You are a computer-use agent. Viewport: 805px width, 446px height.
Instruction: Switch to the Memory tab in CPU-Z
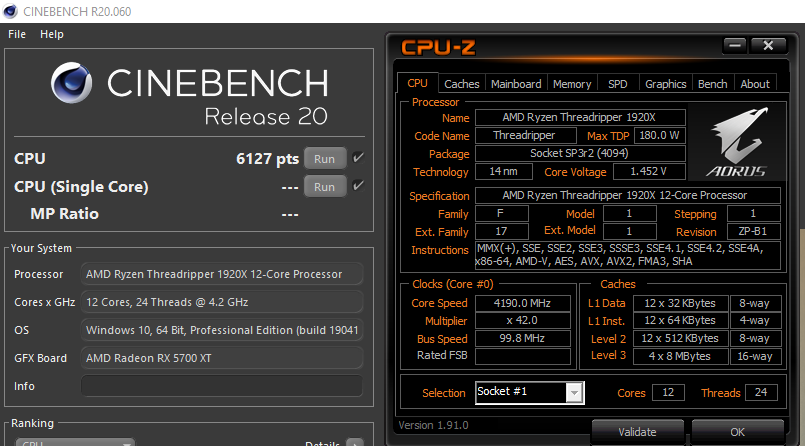coord(572,84)
